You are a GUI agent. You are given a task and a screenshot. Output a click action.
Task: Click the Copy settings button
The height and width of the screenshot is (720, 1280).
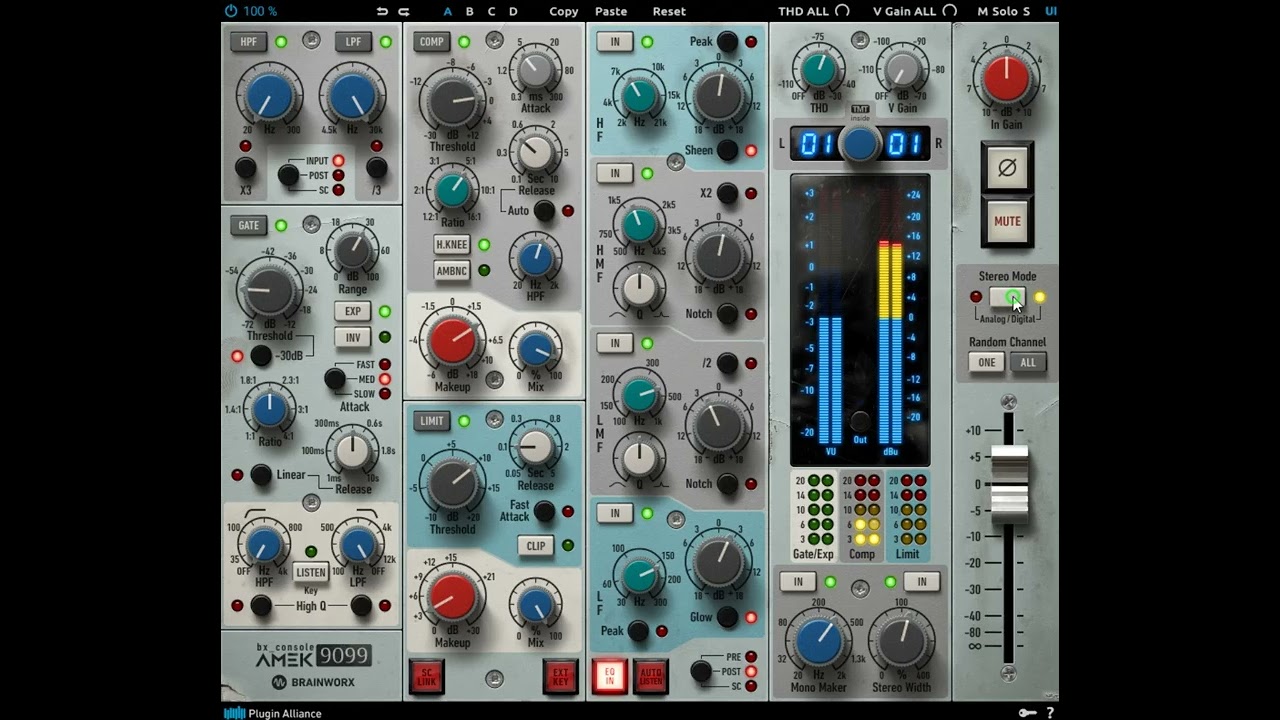(564, 11)
